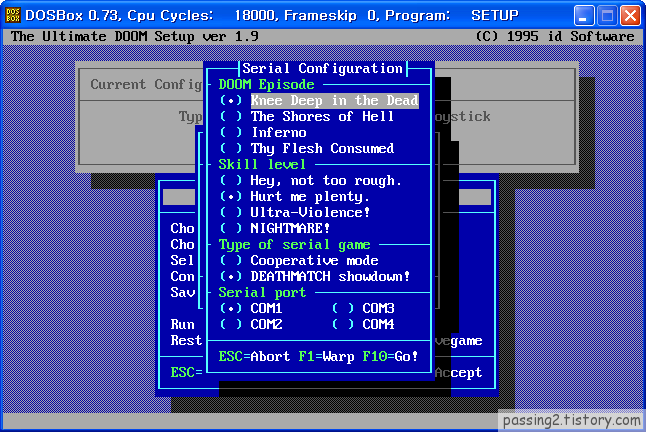Click the DOOM Episode section heading
The width and height of the screenshot is (646, 432).
[266, 85]
